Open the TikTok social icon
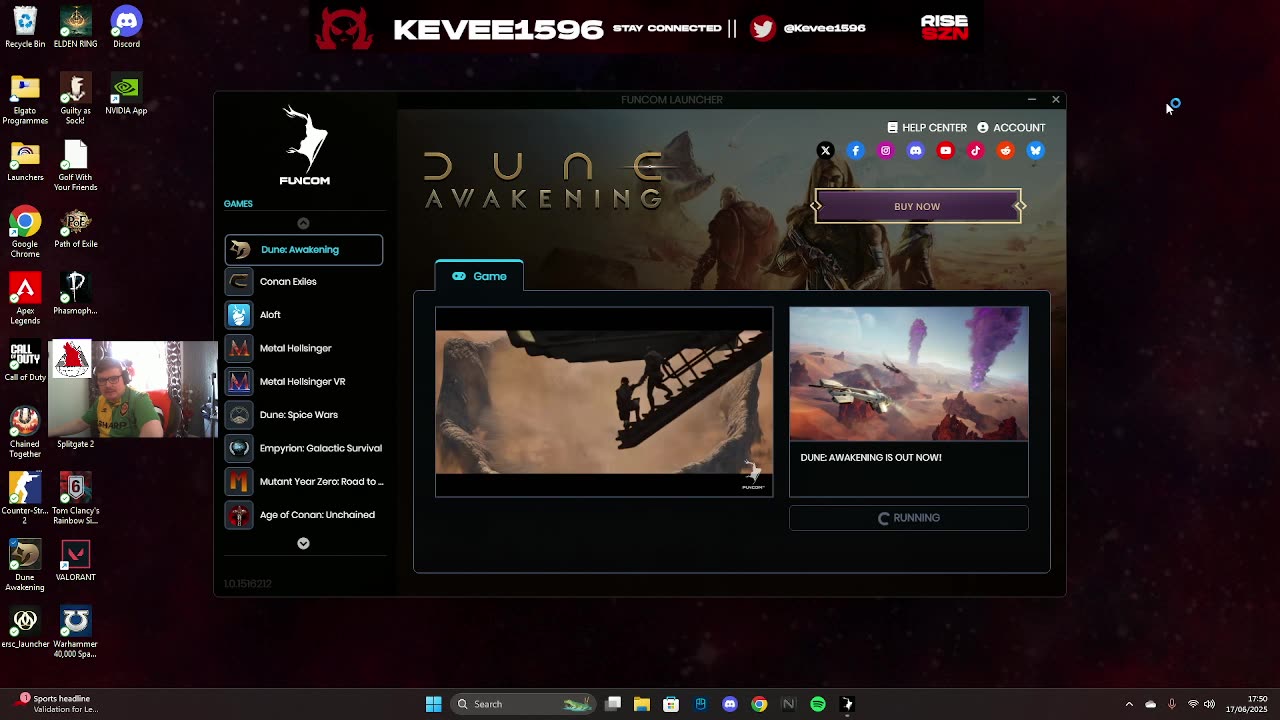 pyautogui.click(x=975, y=150)
